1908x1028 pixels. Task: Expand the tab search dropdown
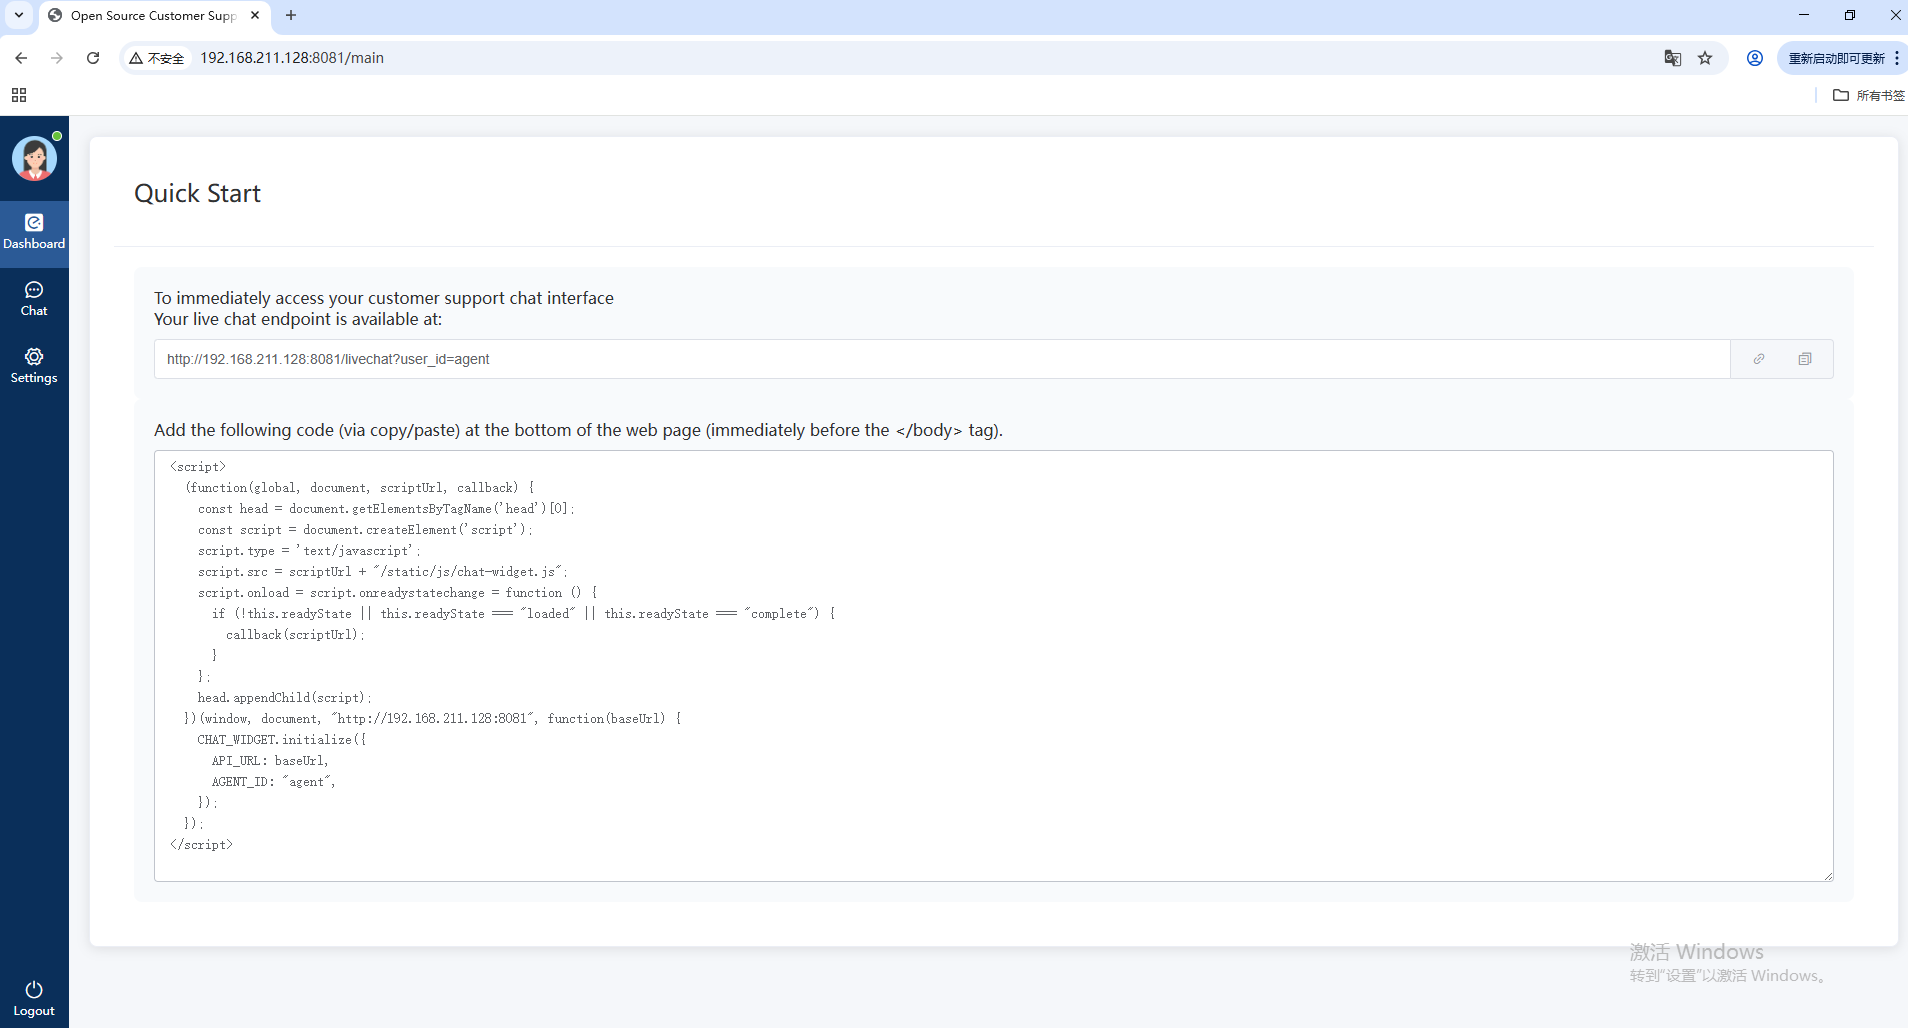tap(19, 15)
